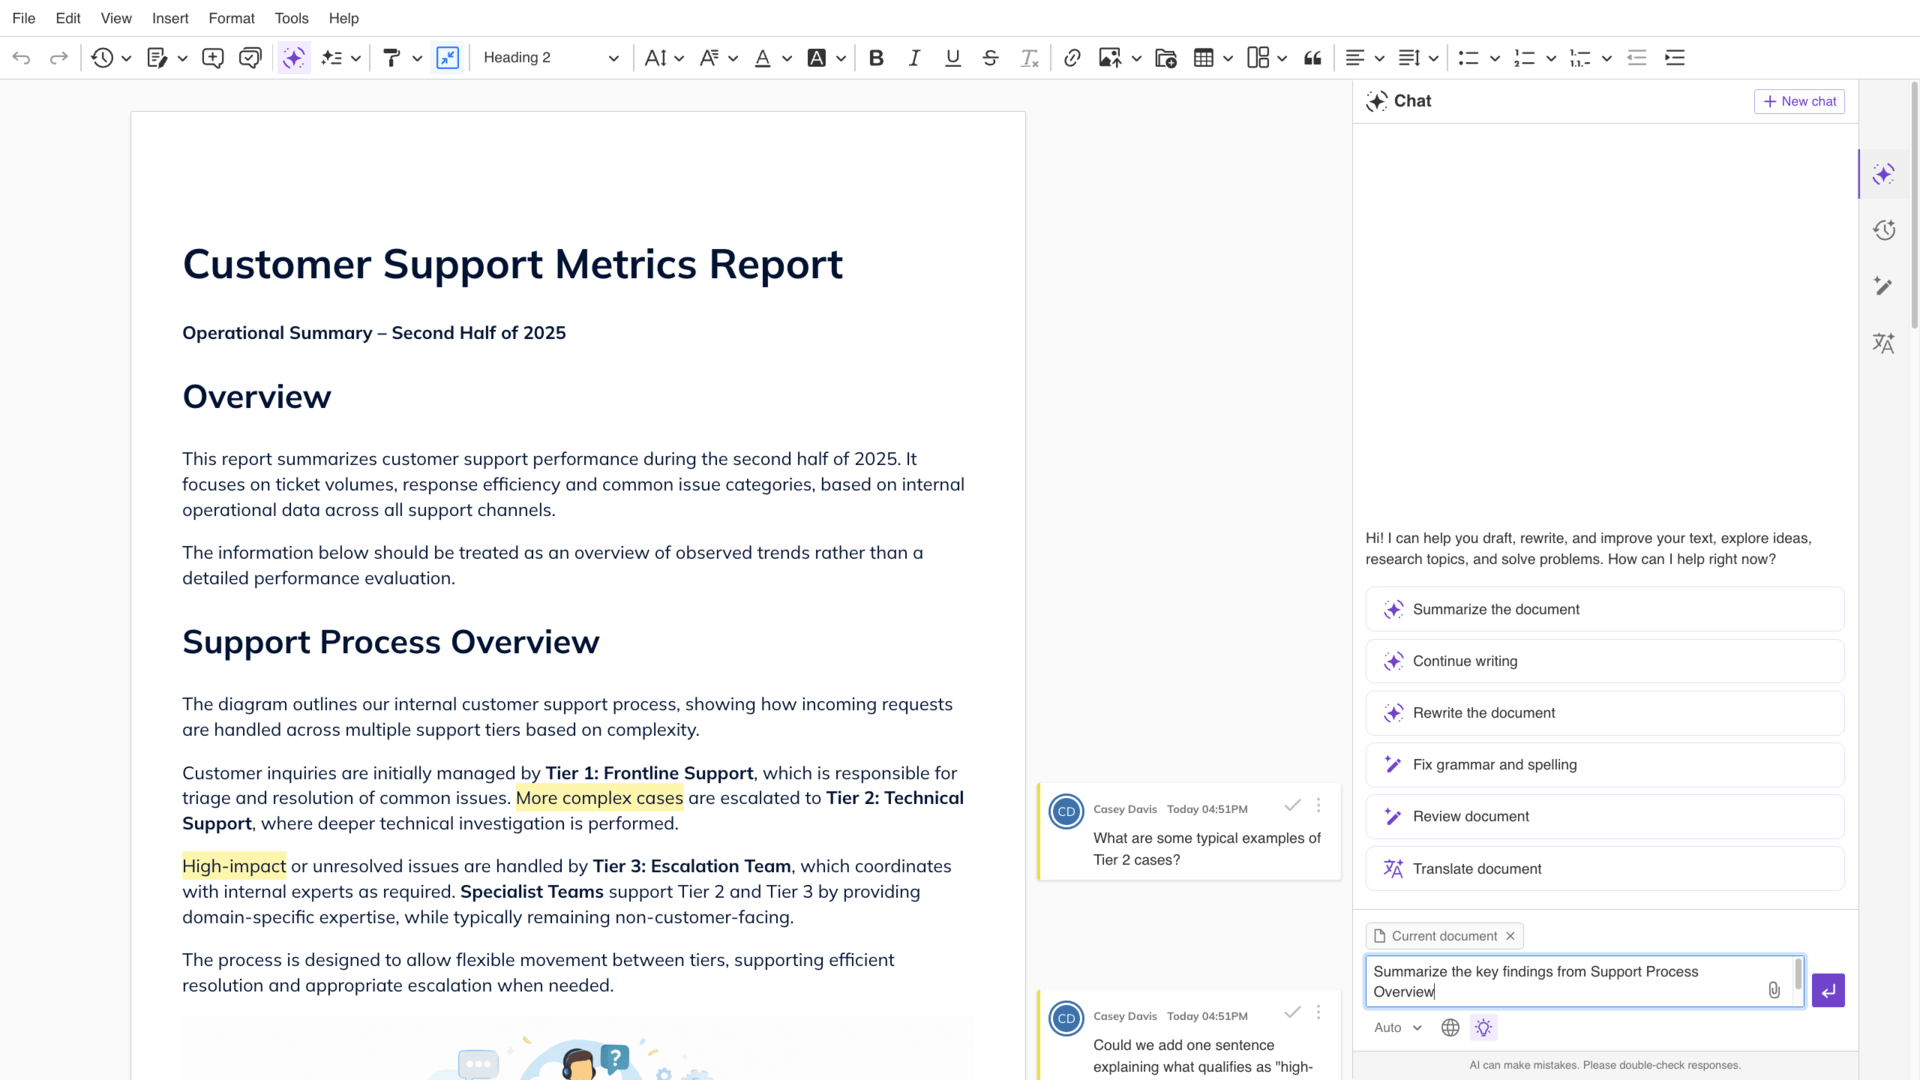Open the Insert menu
This screenshot has width=1920, height=1080.
(x=170, y=18)
